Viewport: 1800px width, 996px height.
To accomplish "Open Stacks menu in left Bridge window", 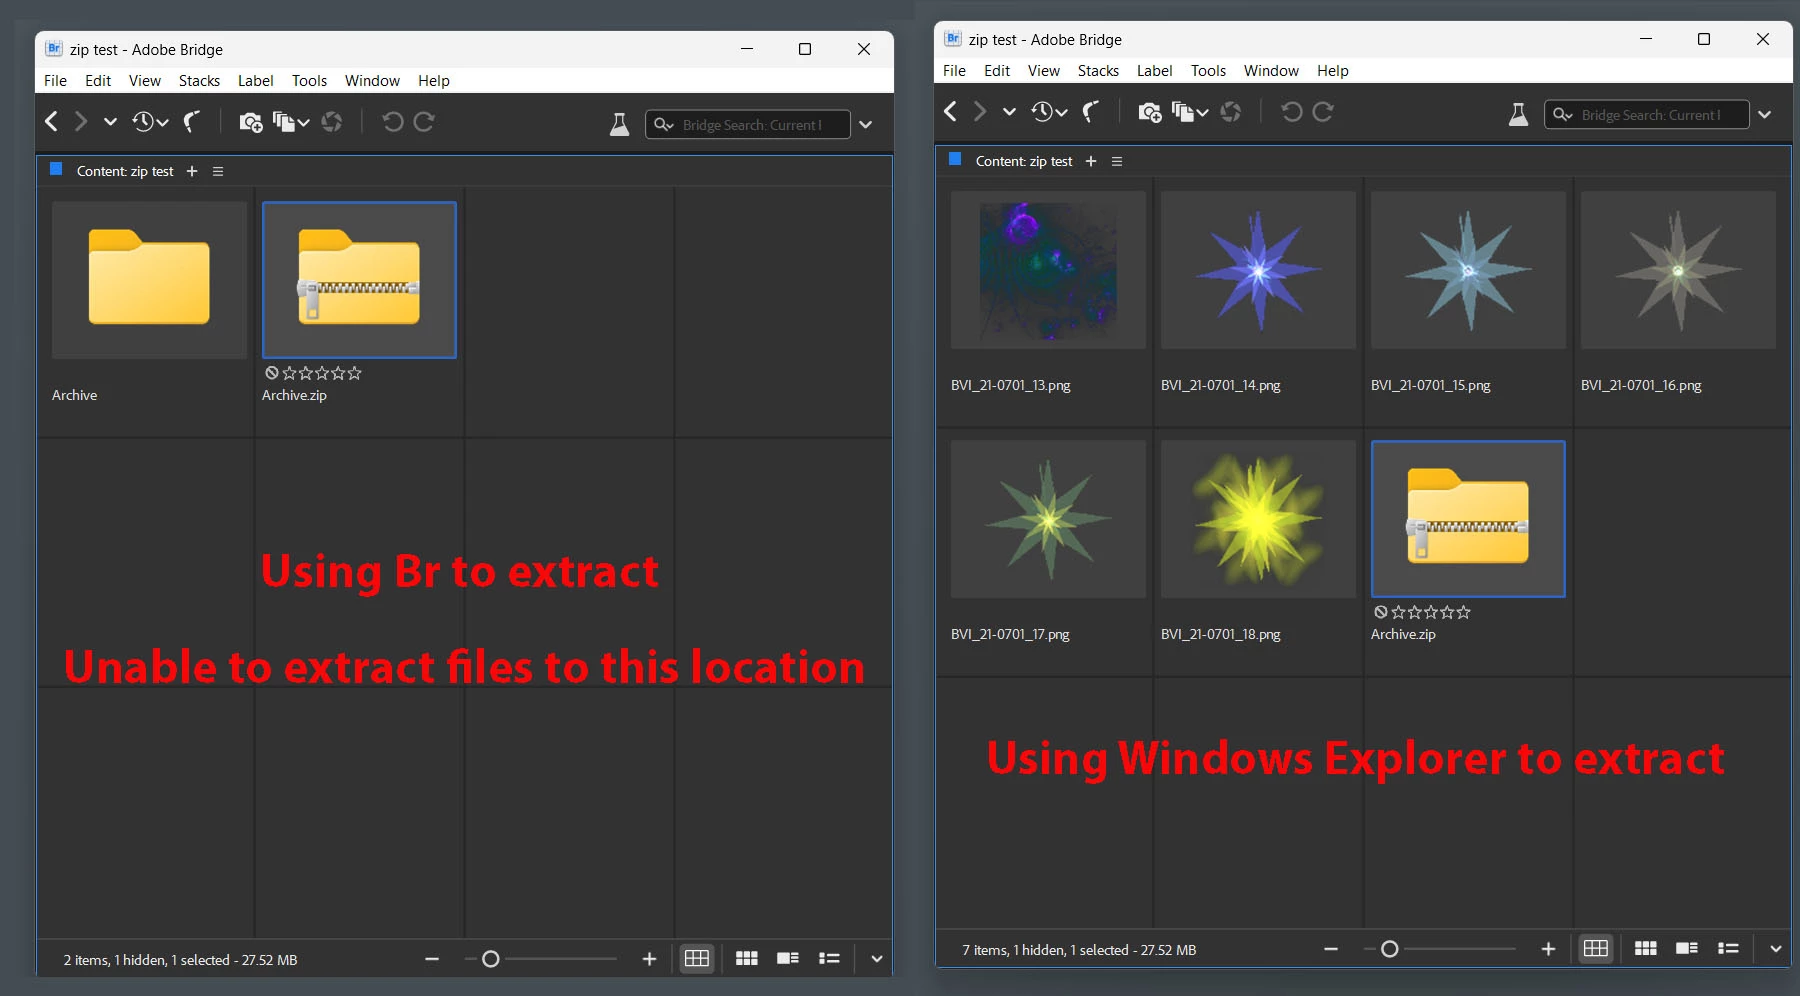I will click(199, 81).
